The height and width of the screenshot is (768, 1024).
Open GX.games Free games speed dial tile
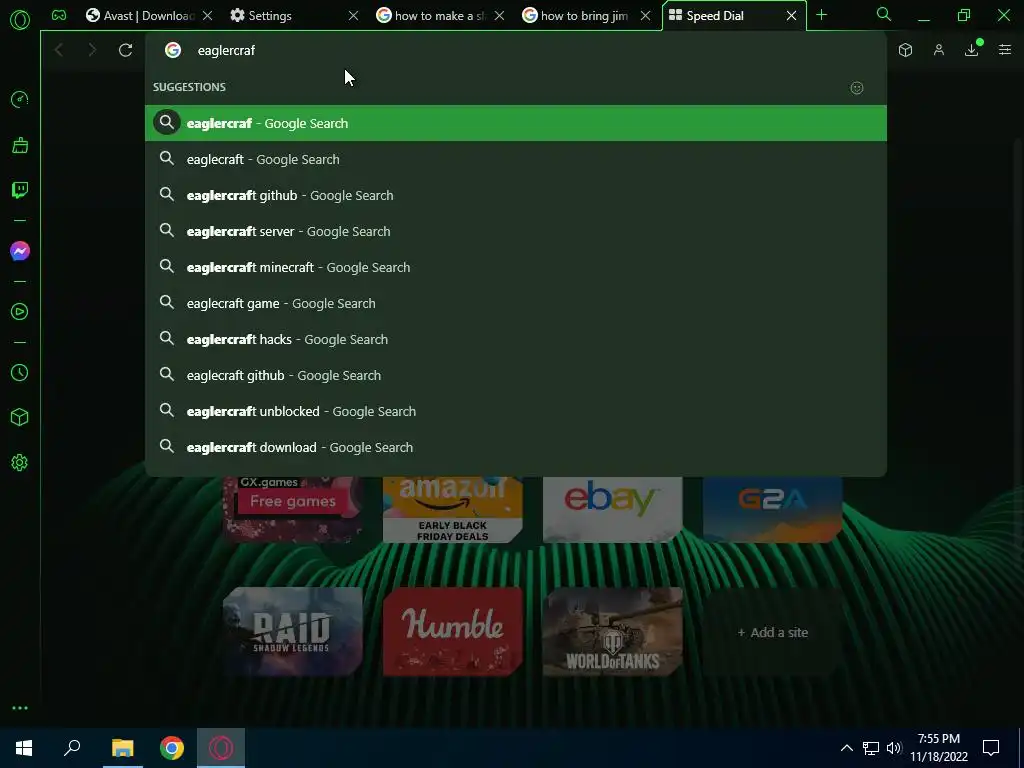293,509
